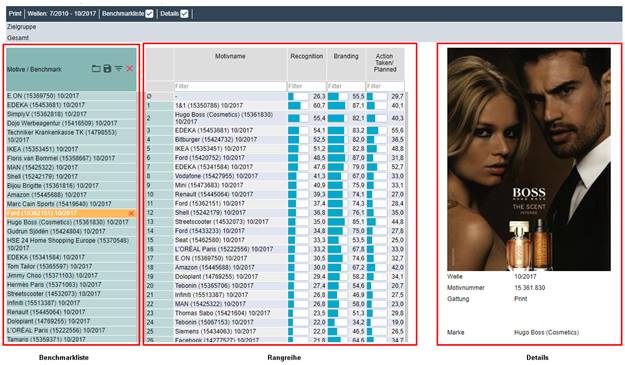Select Gudrun Sjödén benchmark entry

tap(71, 232)
